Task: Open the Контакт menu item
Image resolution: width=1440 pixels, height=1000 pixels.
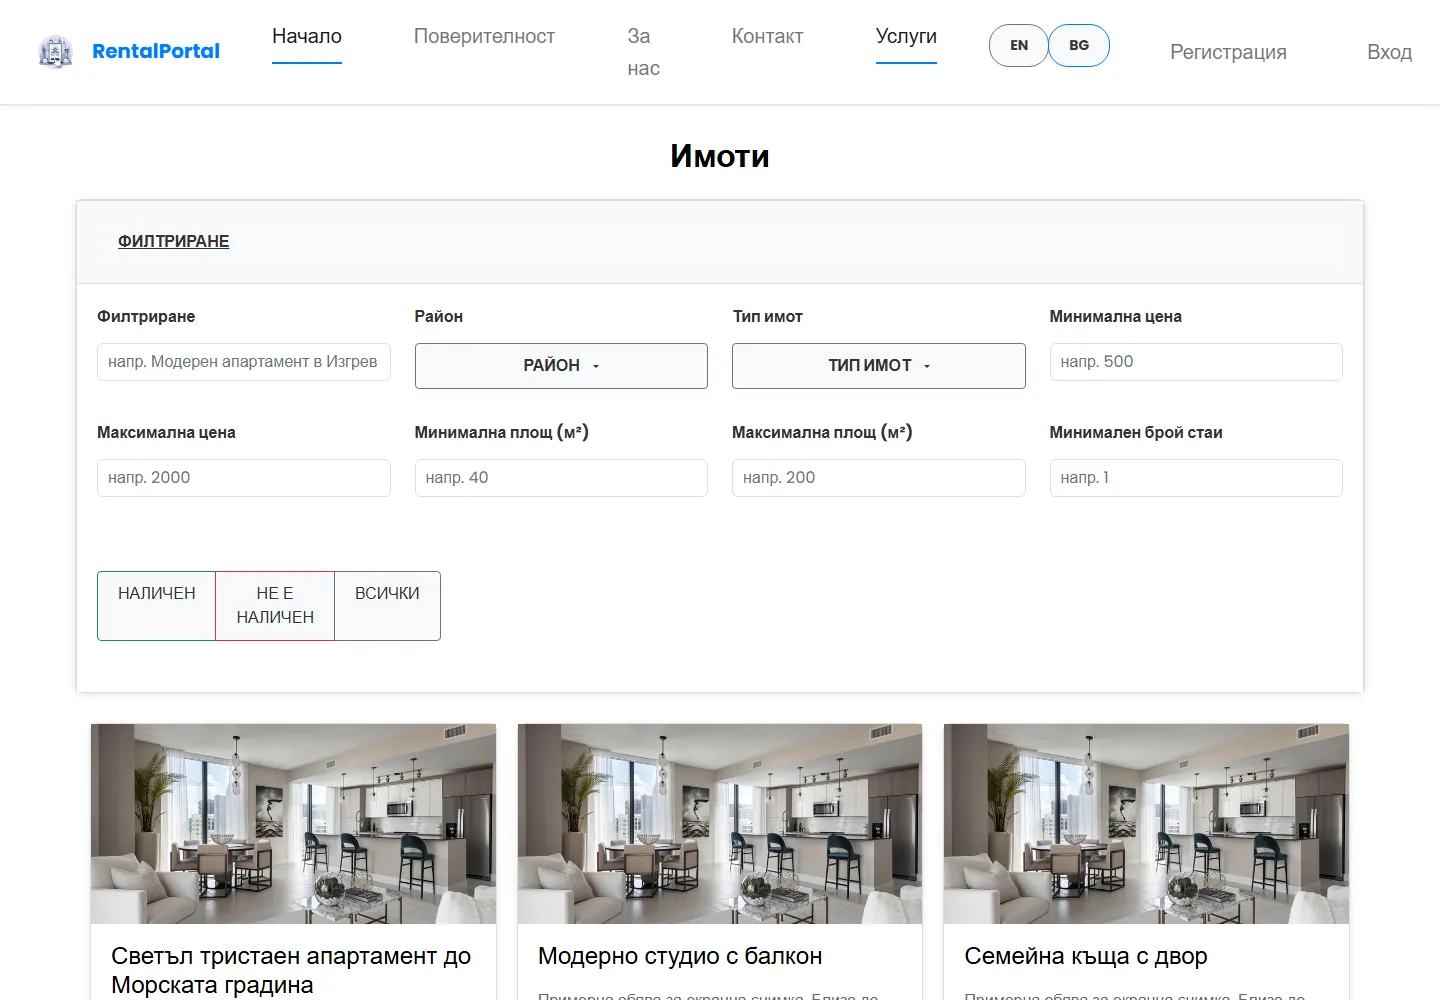Action: [767, 36]
